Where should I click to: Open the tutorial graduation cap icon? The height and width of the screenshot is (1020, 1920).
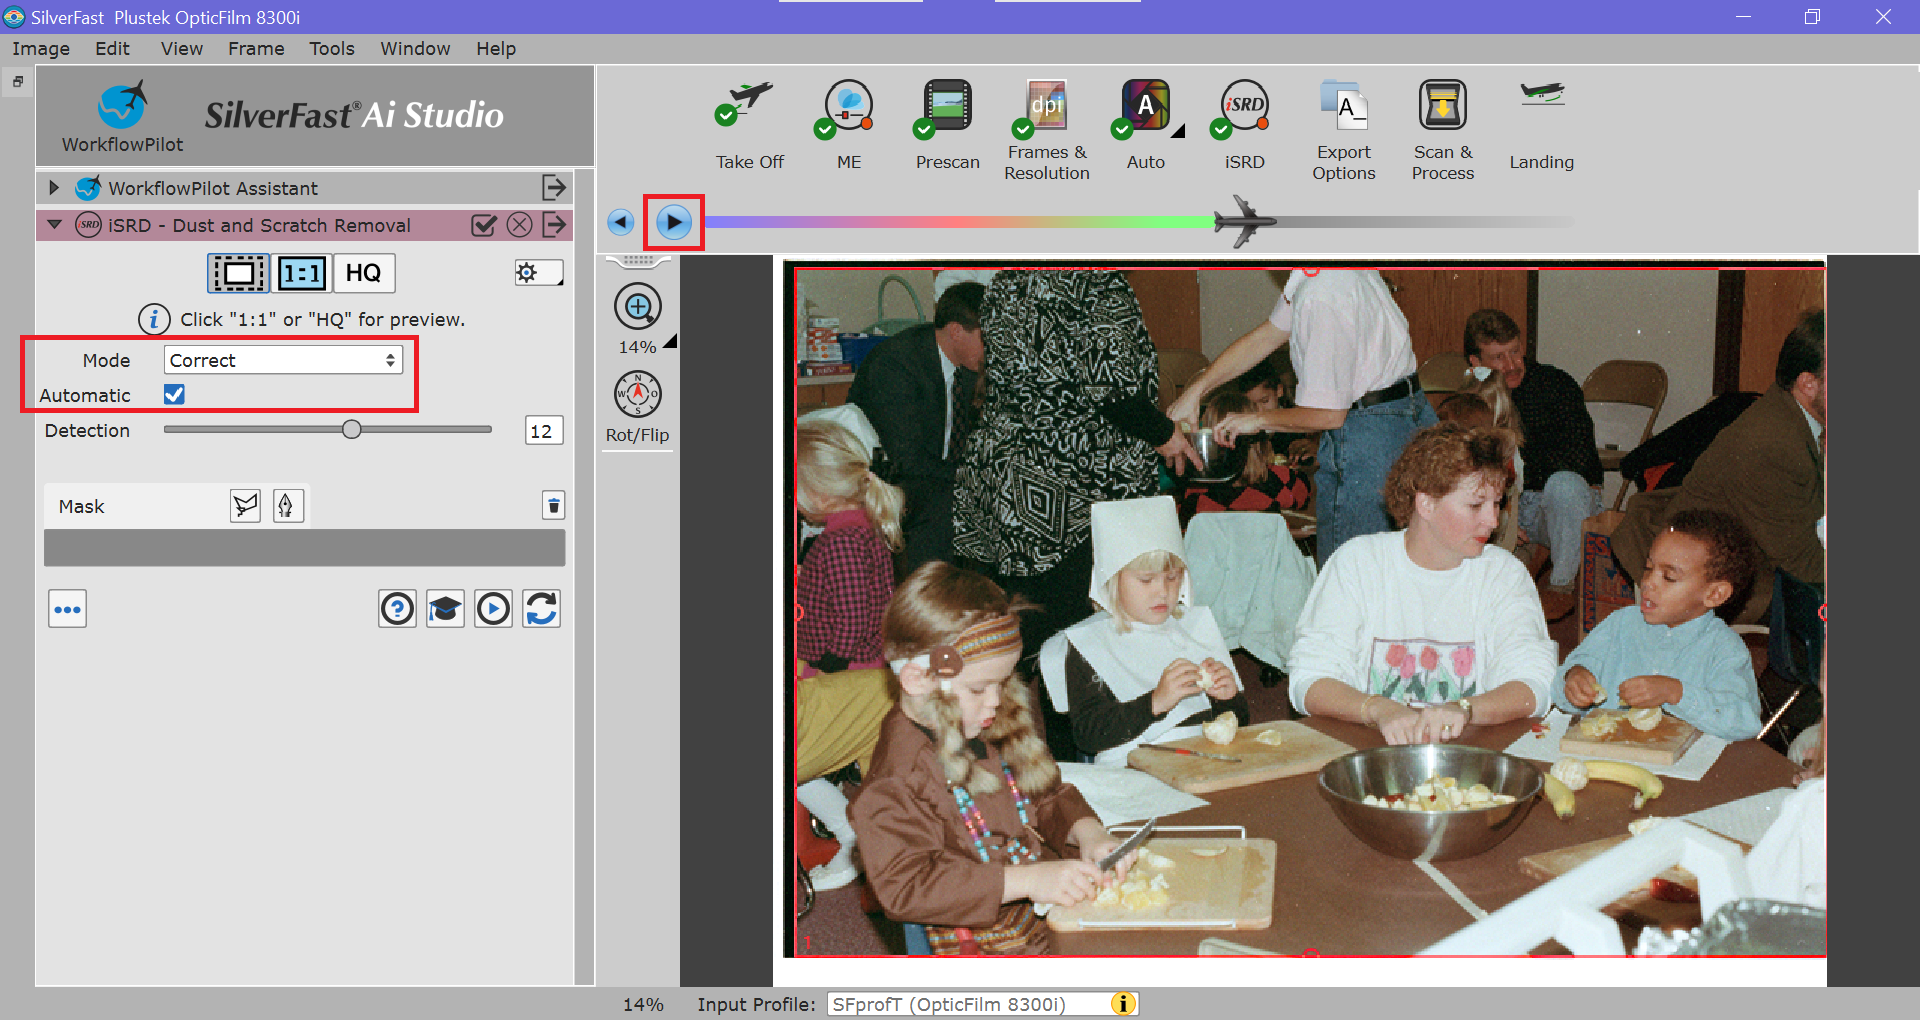[445, 608]
